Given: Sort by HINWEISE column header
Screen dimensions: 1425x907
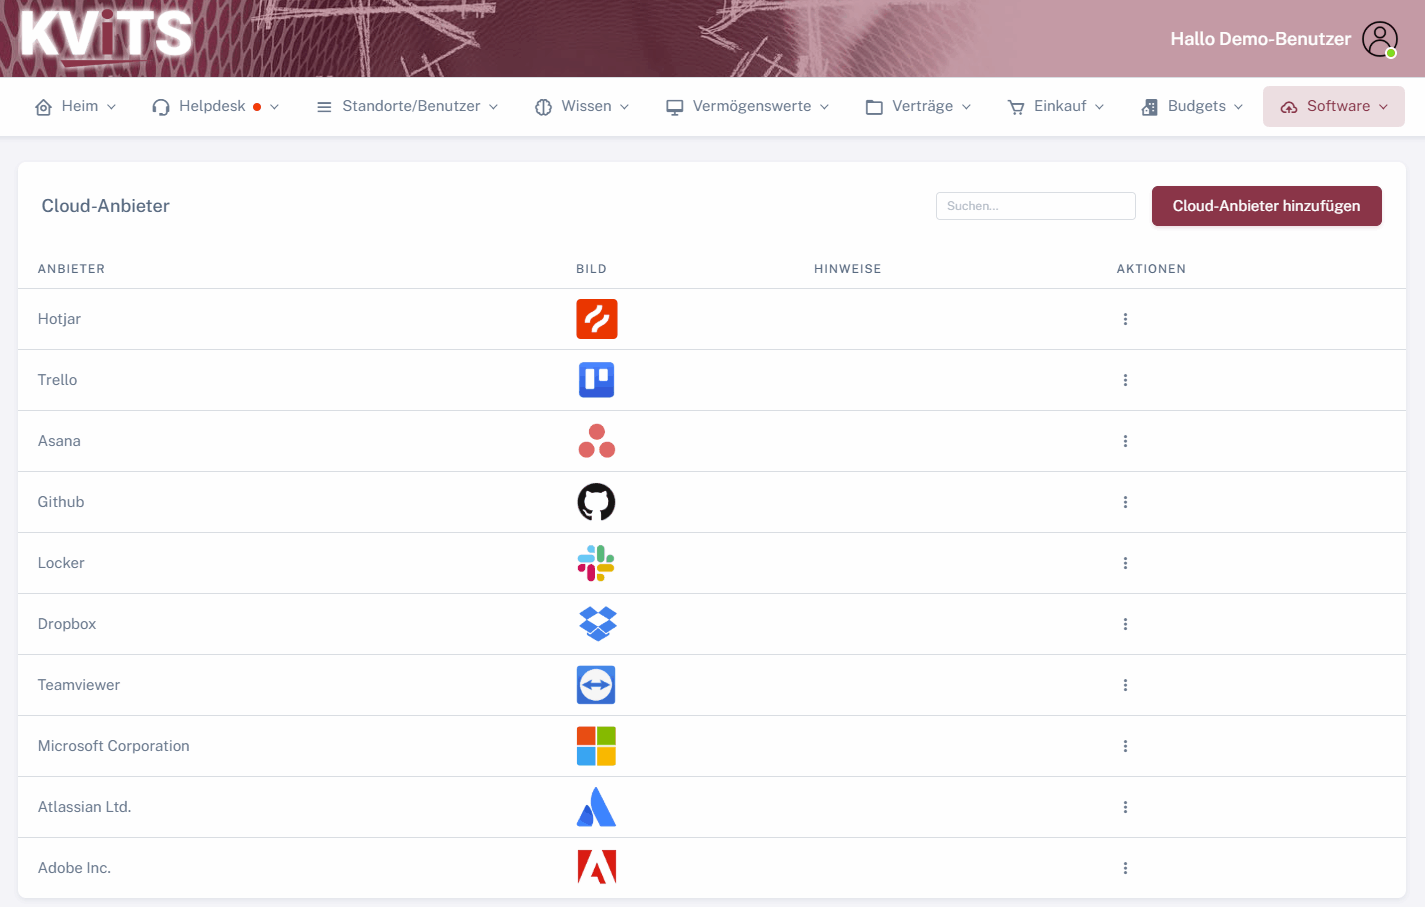Looking at the screenshot, I should point(848,269).
